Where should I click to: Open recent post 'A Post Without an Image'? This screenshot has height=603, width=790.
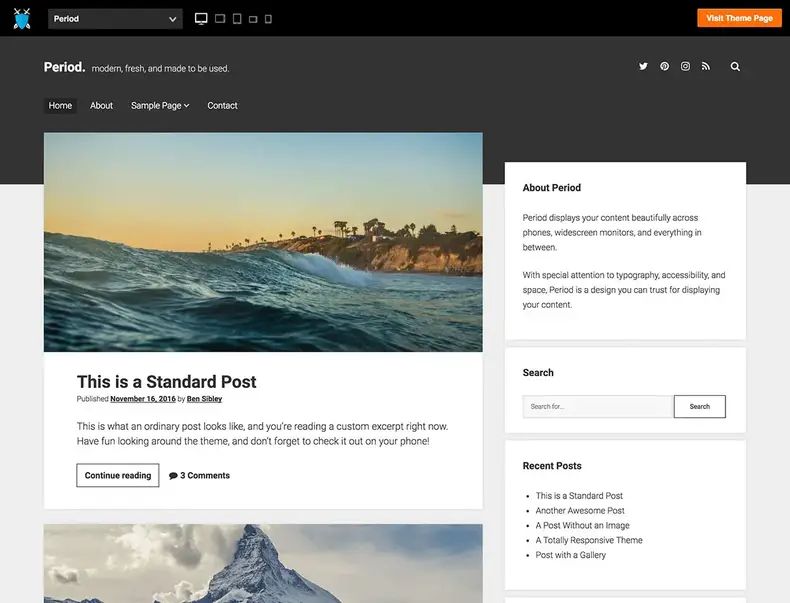click(x=582, y=525)
